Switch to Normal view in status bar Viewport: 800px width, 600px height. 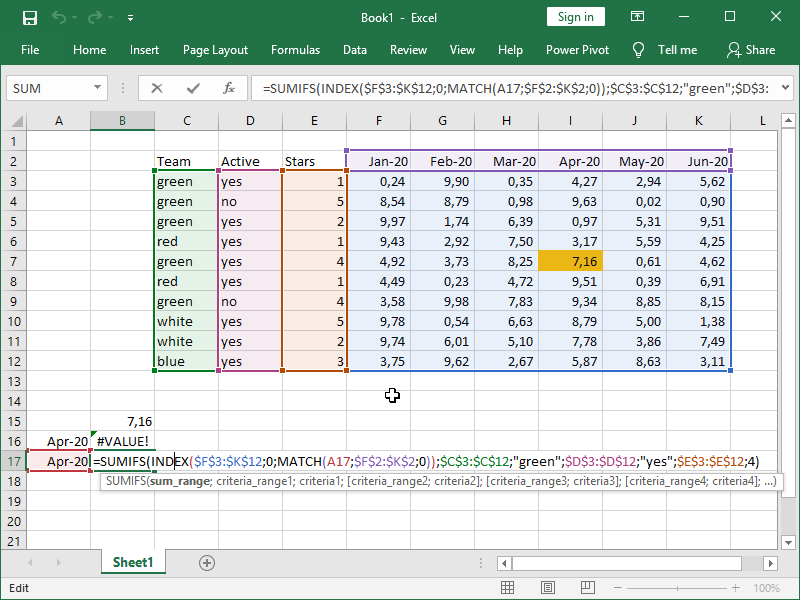[x=507, y=588]
